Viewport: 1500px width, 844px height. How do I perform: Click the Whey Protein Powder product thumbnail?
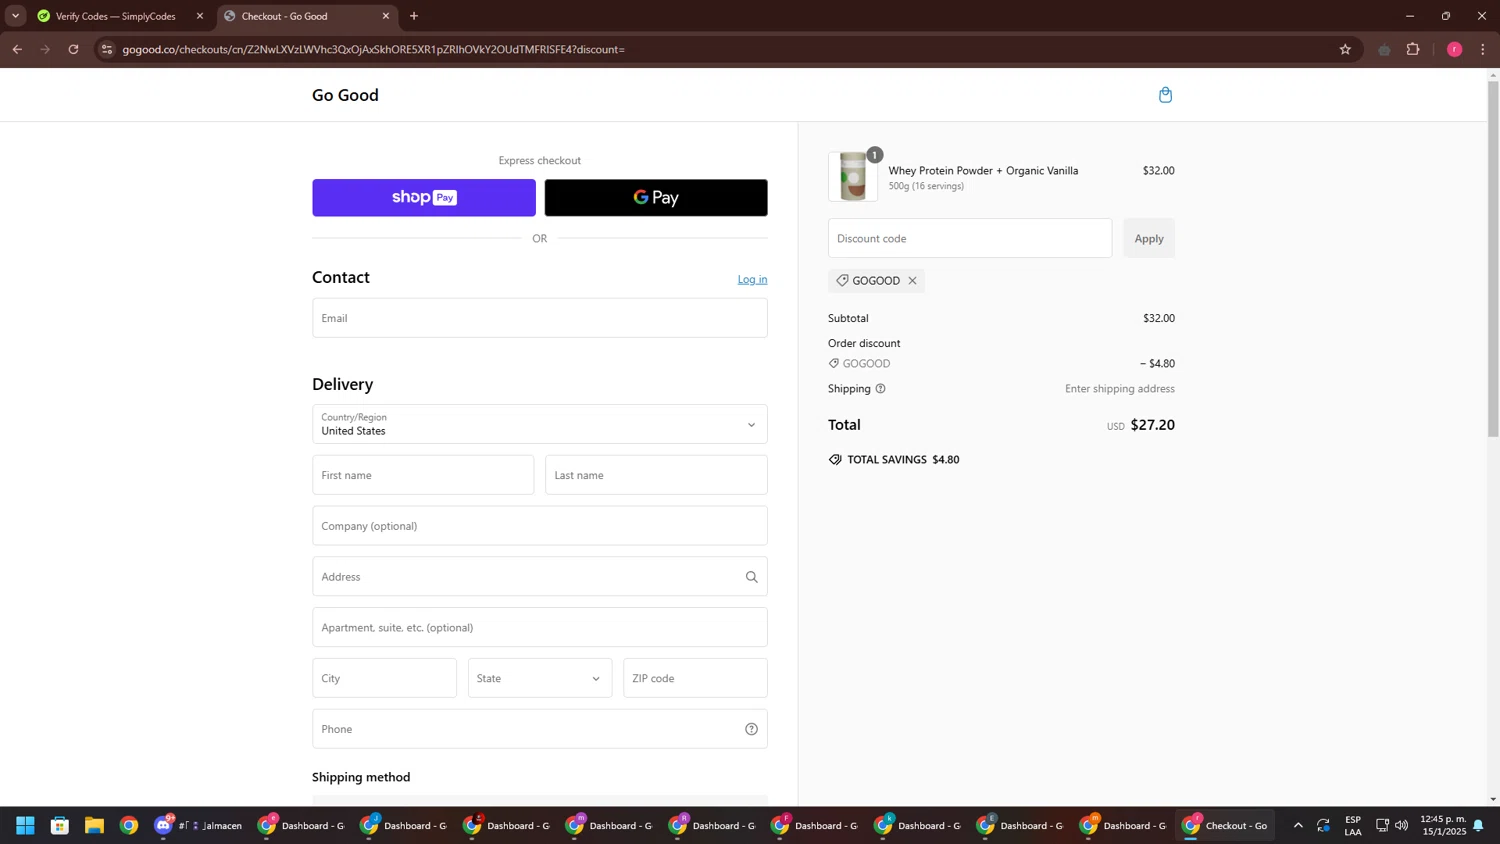pos(853,177)
